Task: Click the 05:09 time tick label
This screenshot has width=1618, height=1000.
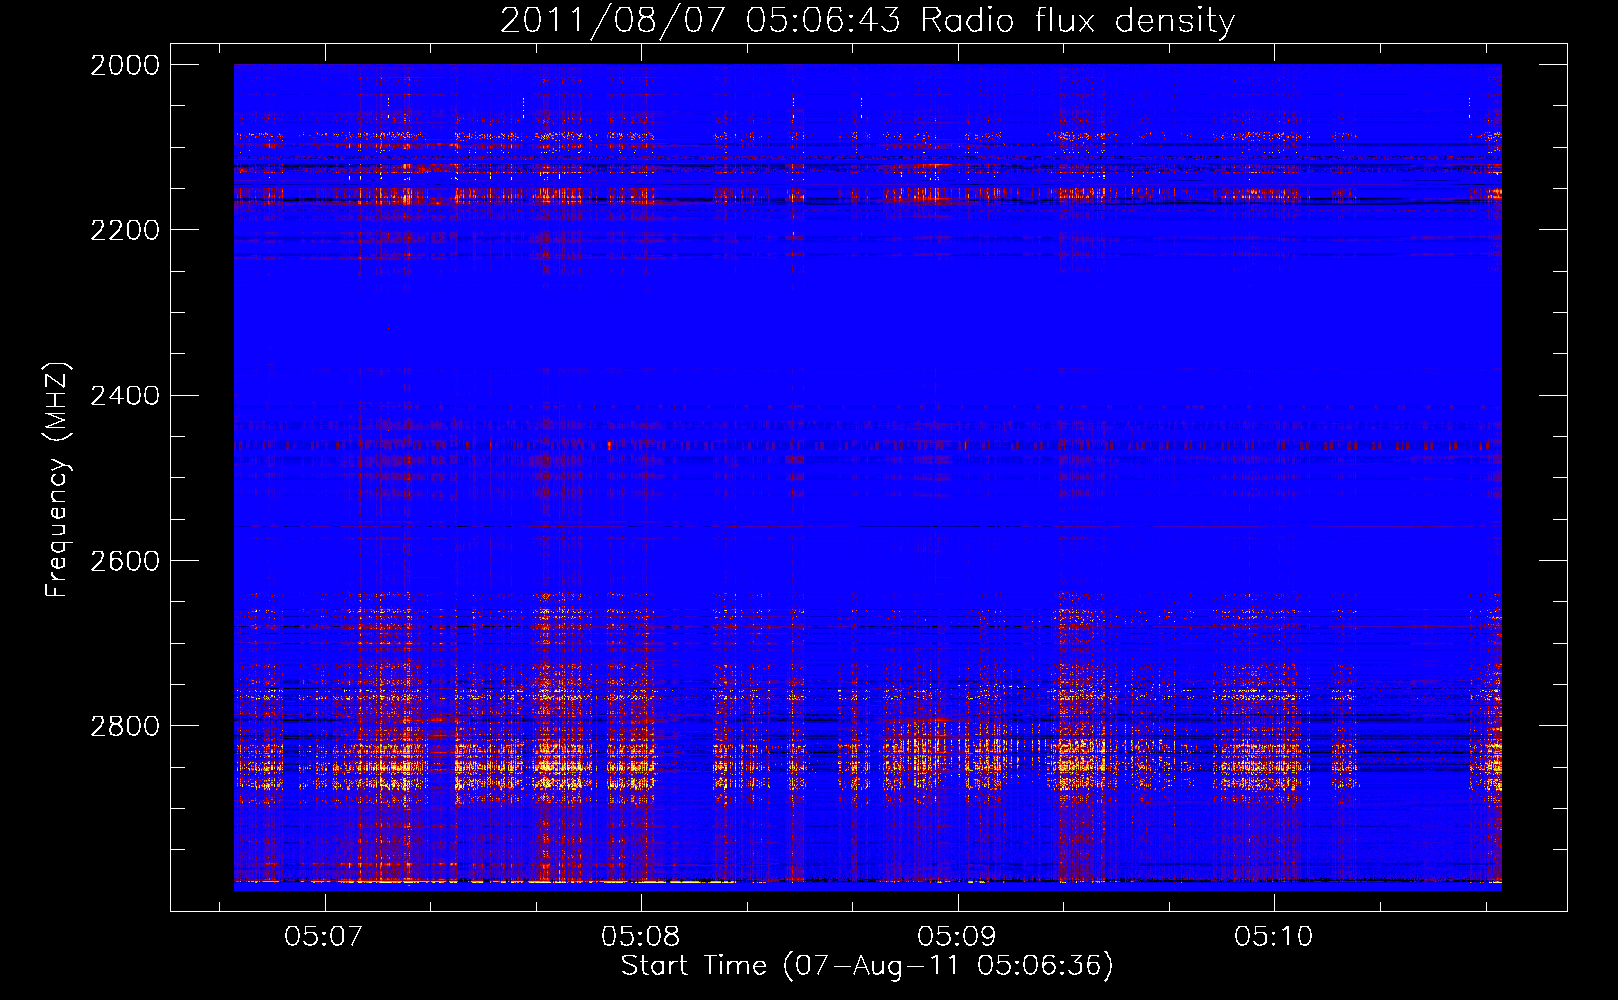Action: [x=957, y=936]
